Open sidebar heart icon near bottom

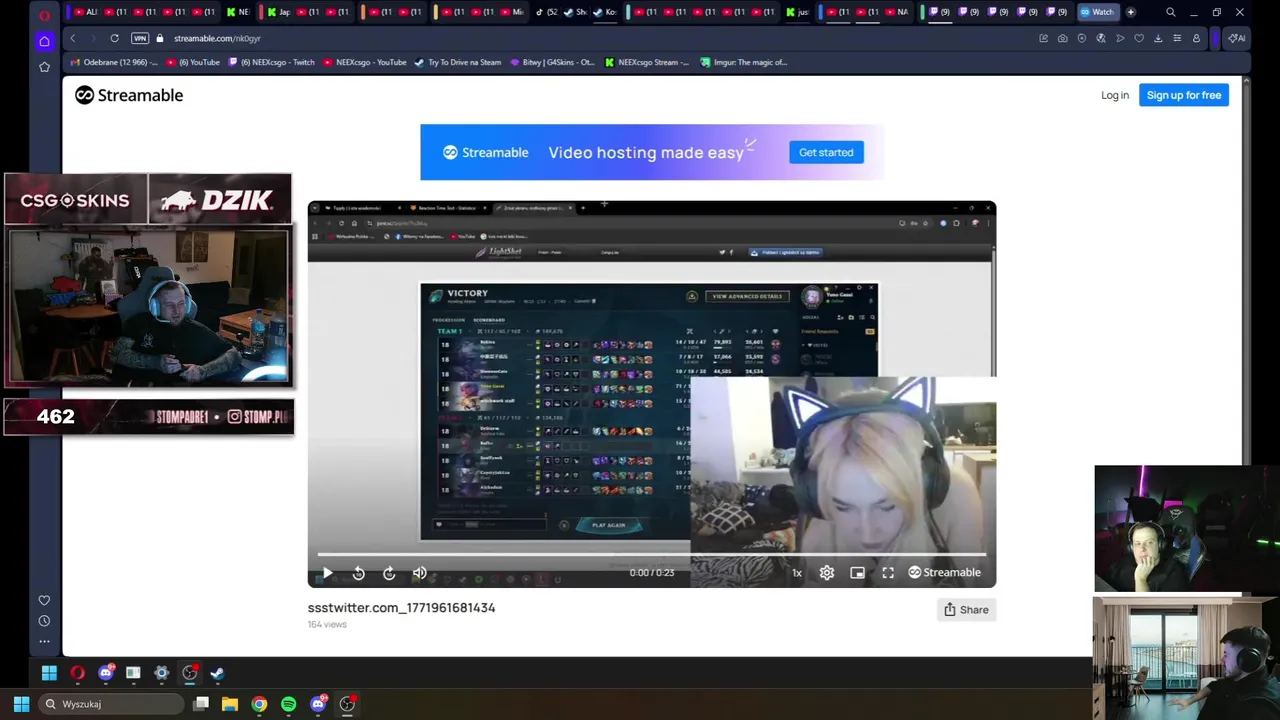(x=44, y=600)
